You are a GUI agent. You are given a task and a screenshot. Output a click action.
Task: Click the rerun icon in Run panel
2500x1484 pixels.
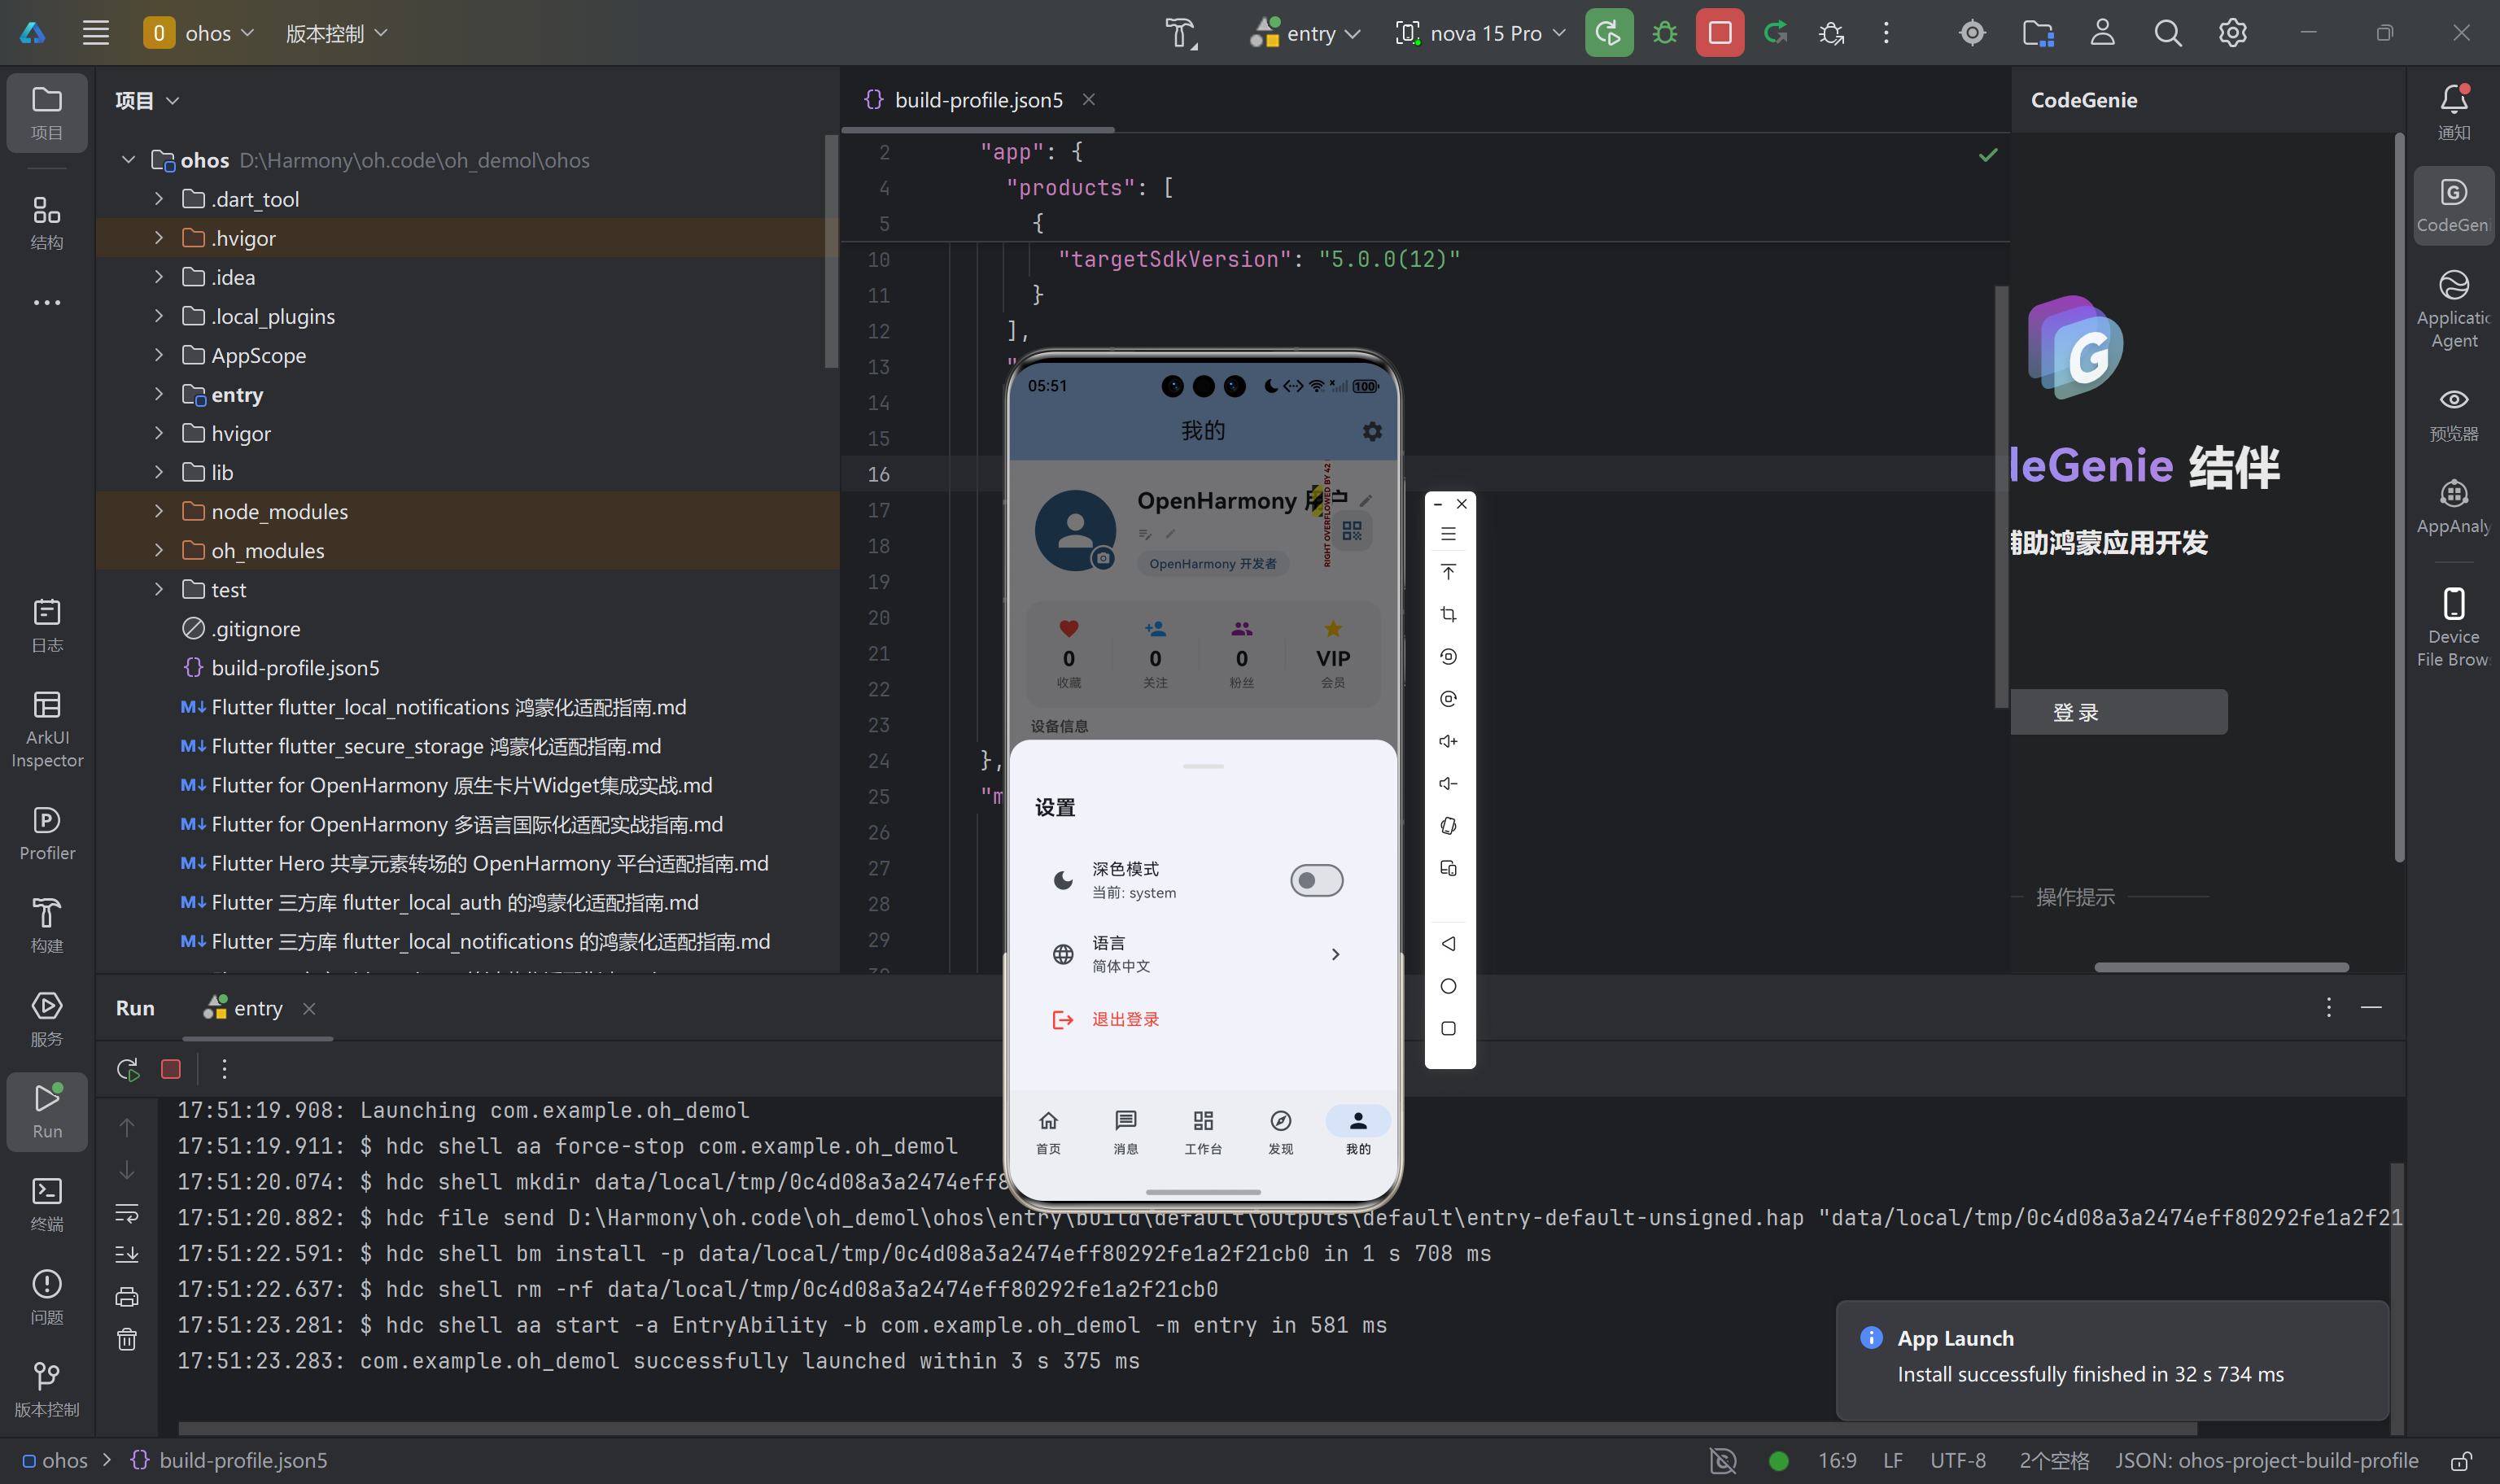(x=128, y=1069)
